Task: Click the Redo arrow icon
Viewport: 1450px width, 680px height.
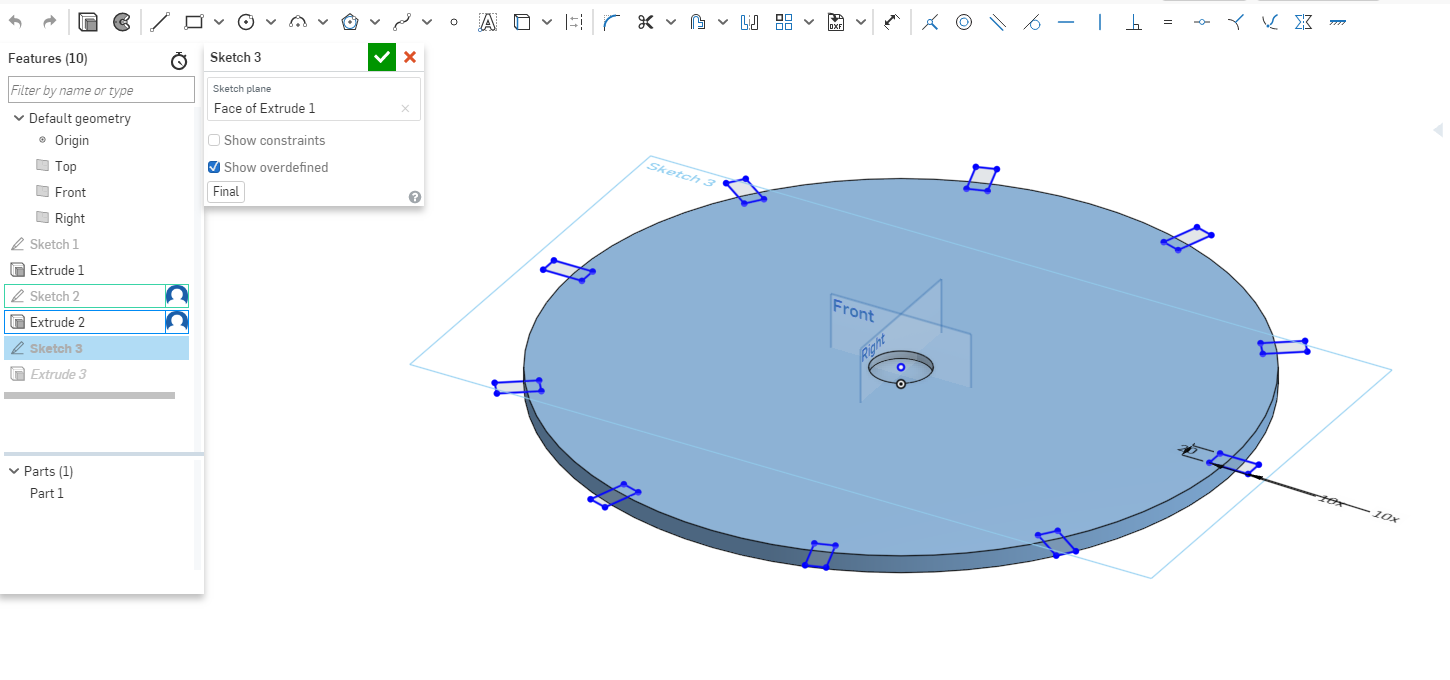Action: [x=49, y=21]
